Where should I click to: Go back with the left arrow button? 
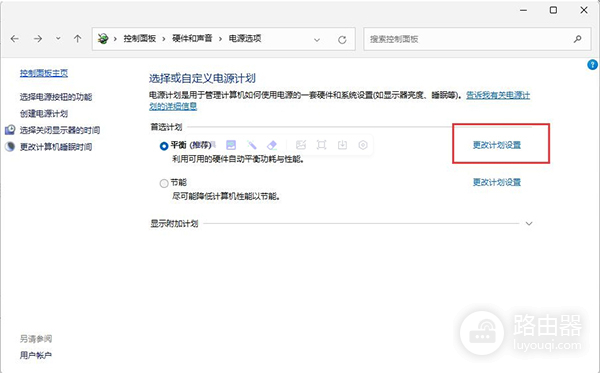click(15, 39)
